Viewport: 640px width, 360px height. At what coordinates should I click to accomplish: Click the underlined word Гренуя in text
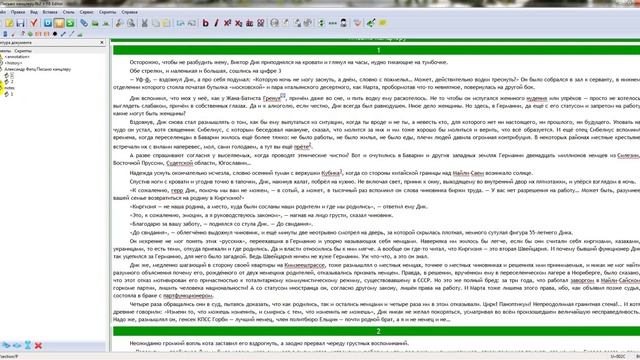click(271, 98)
